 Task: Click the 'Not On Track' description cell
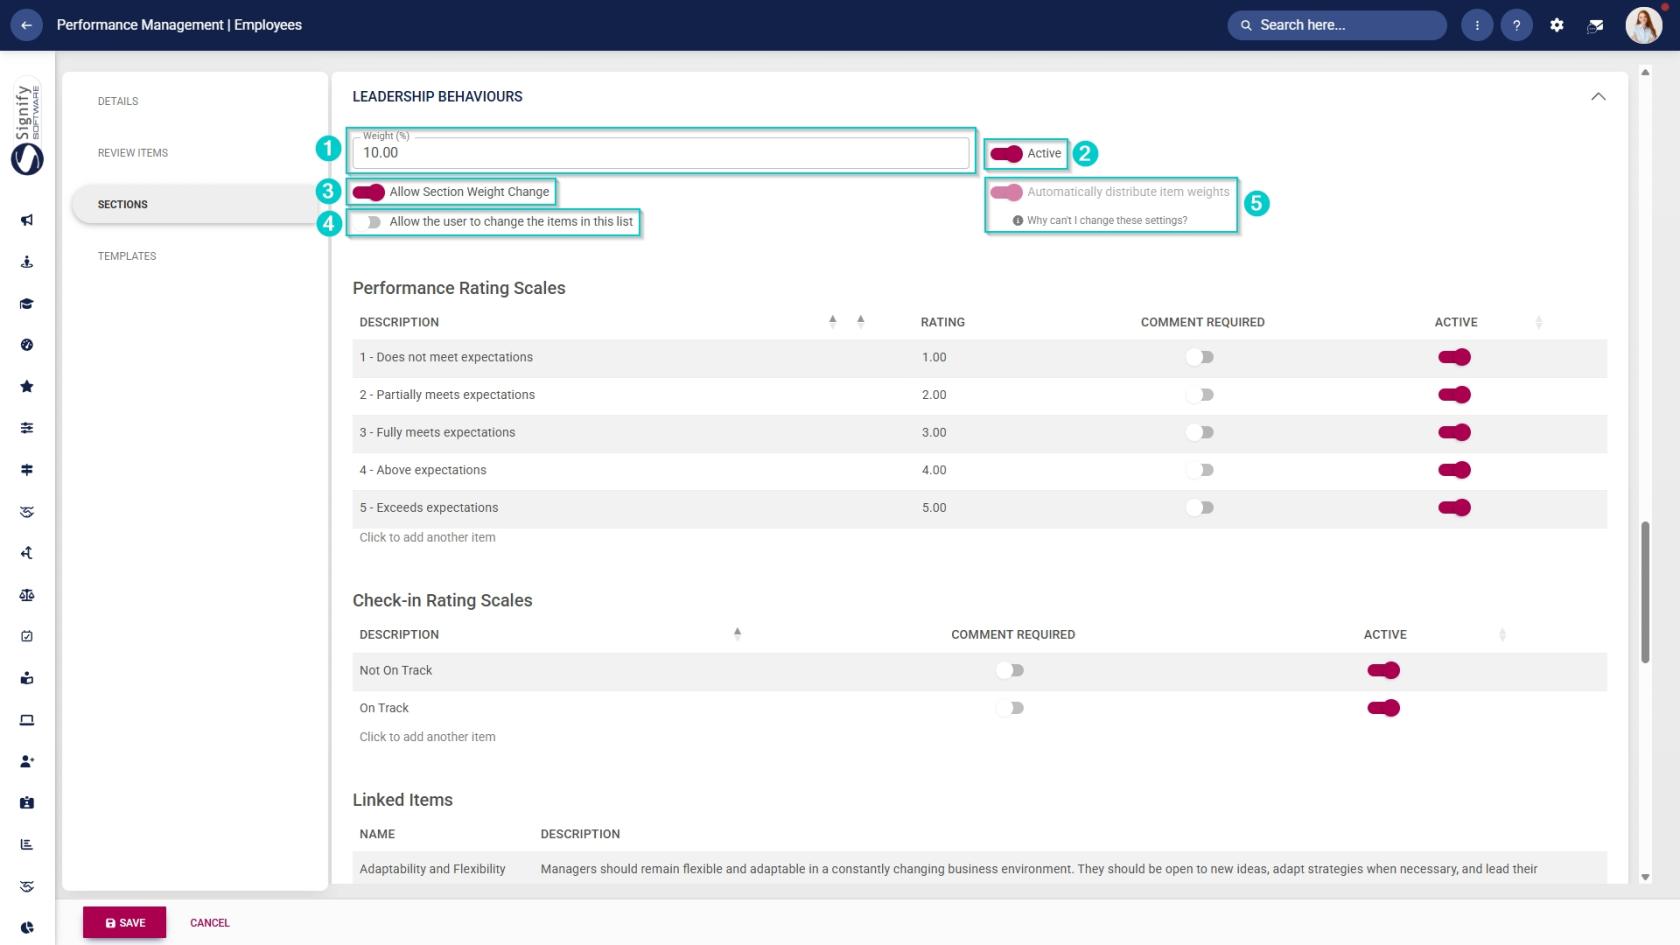(x=396, y=670)
